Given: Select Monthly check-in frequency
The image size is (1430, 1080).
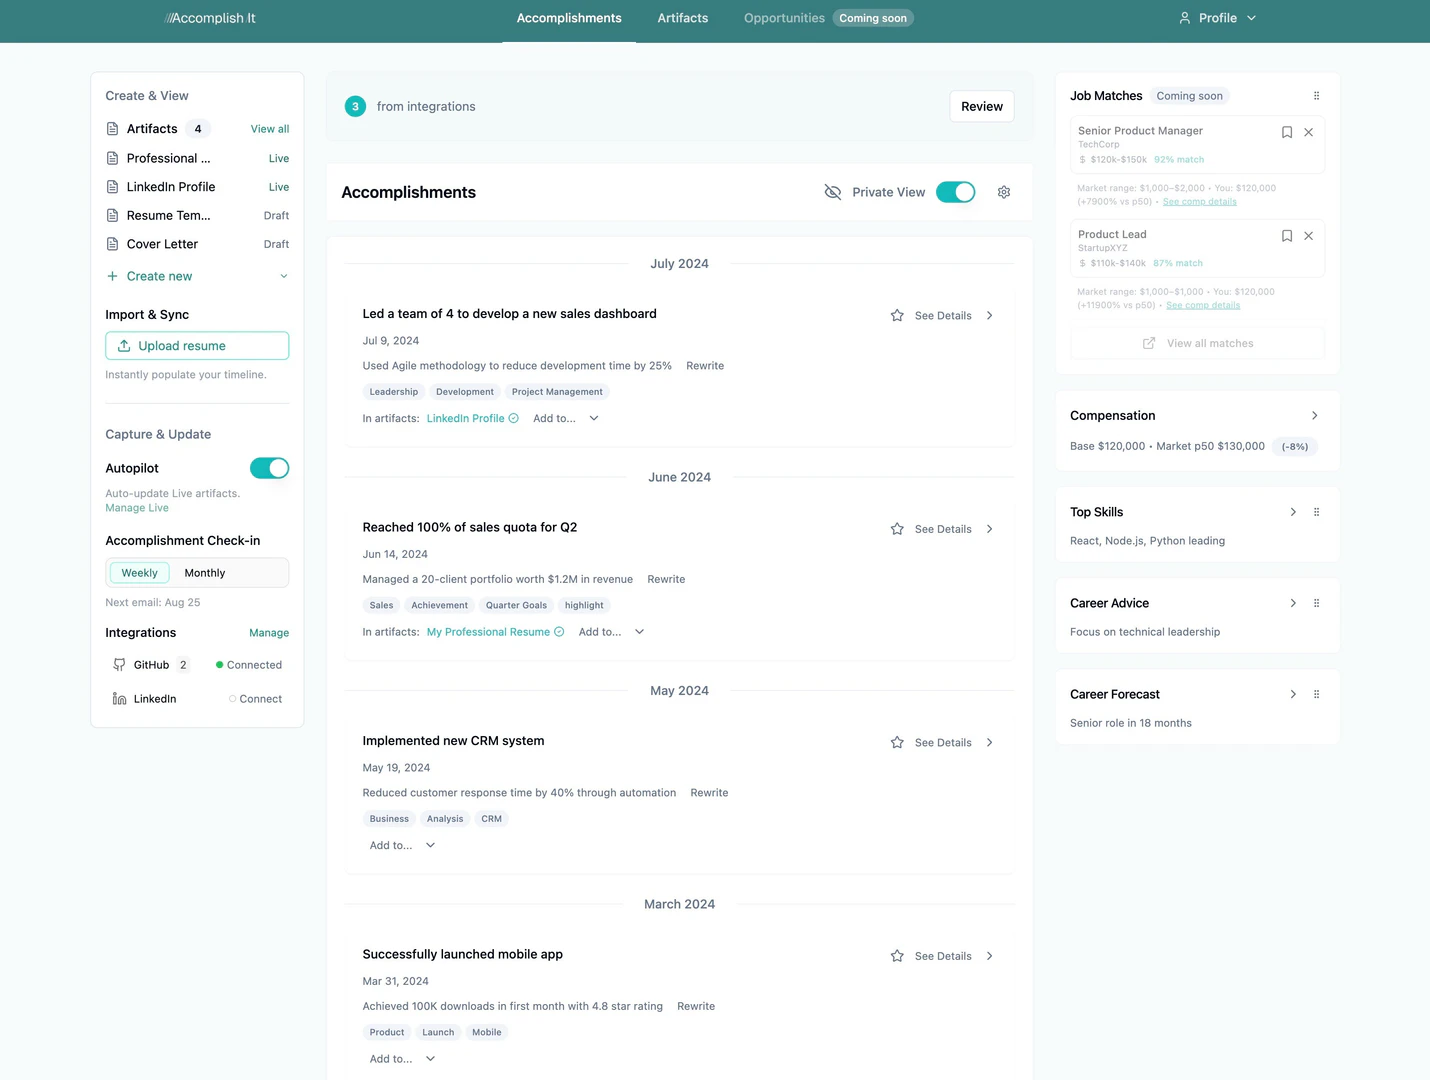Looking at the screenshot, I should [205, 573].
